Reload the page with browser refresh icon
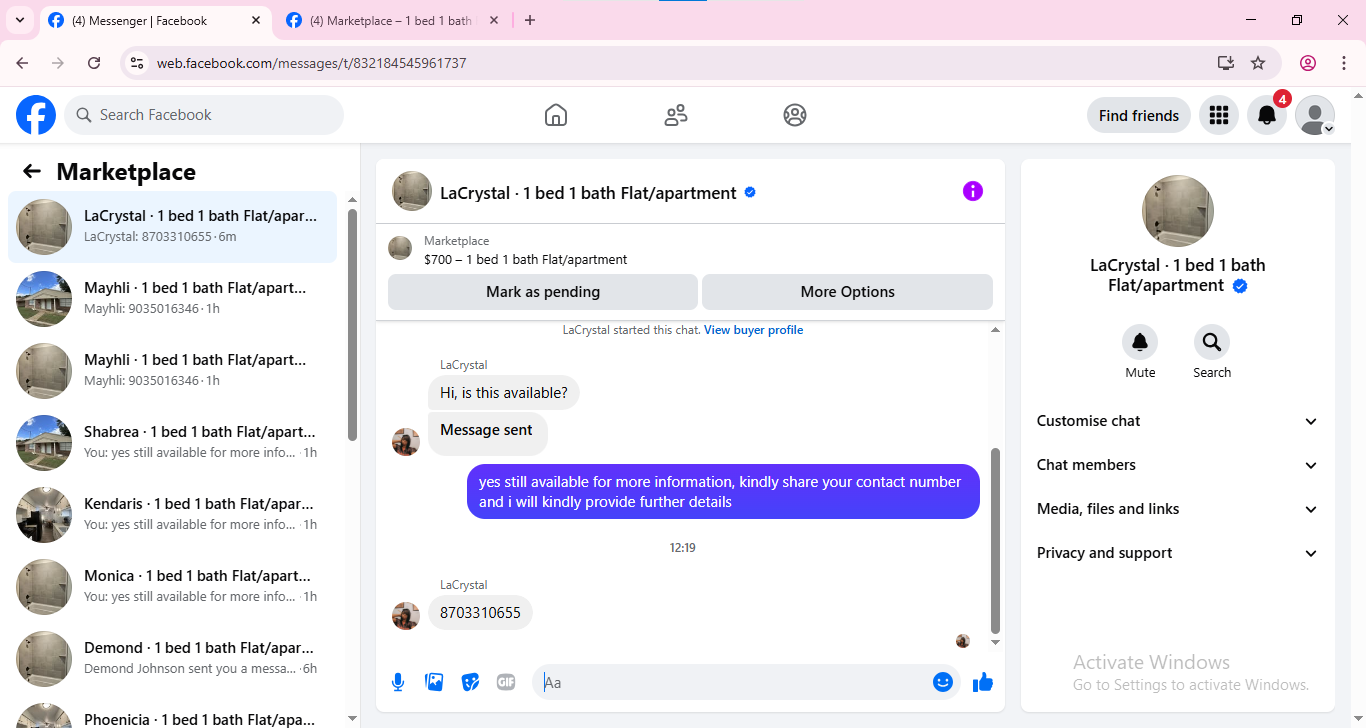The width and height of the screenshot is (1366, 728). point(94,63)
